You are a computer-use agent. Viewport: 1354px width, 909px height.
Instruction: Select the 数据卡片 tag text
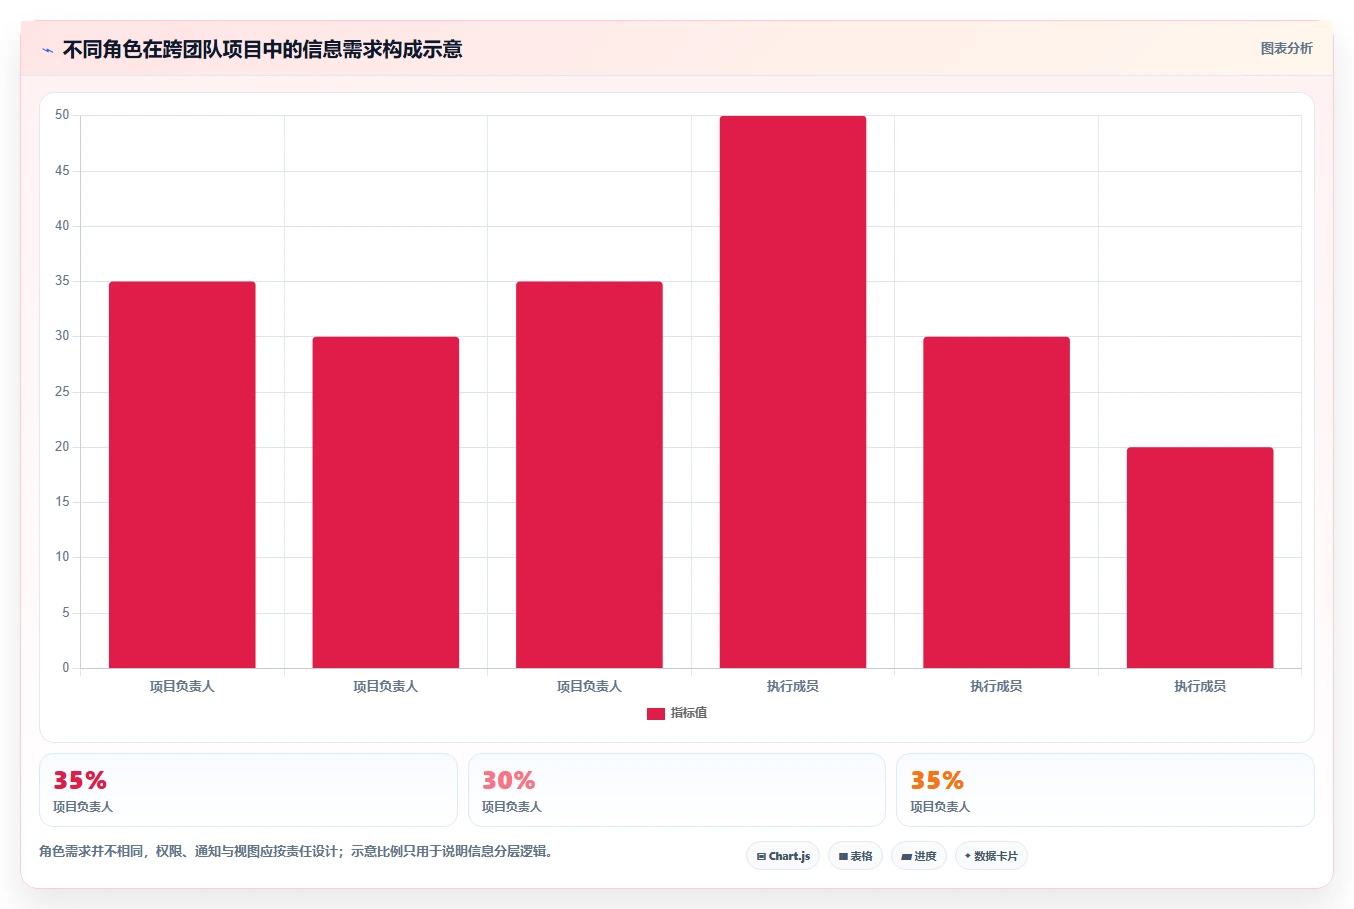pos(995,856)
